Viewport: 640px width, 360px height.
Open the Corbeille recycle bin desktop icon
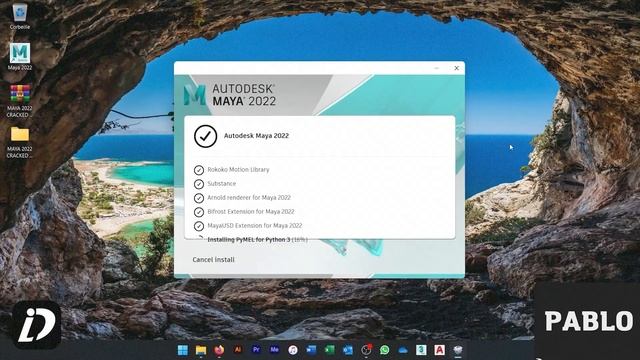coord(20,16)
